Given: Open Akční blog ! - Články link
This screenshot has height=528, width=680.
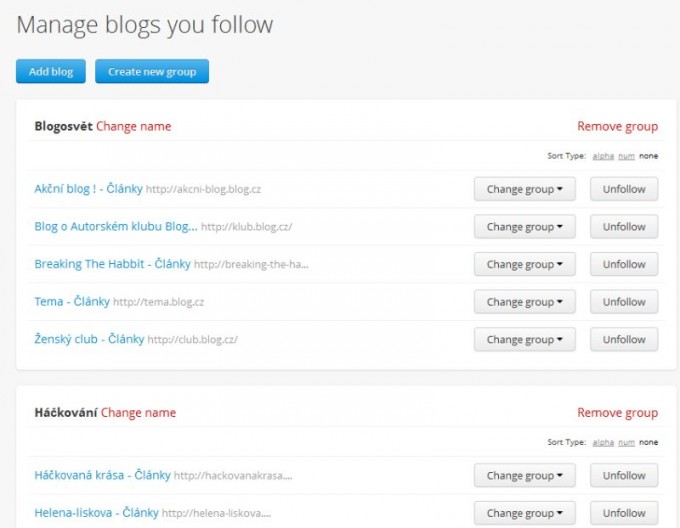Looking at the screenshot, I should [x=88, y=189].
